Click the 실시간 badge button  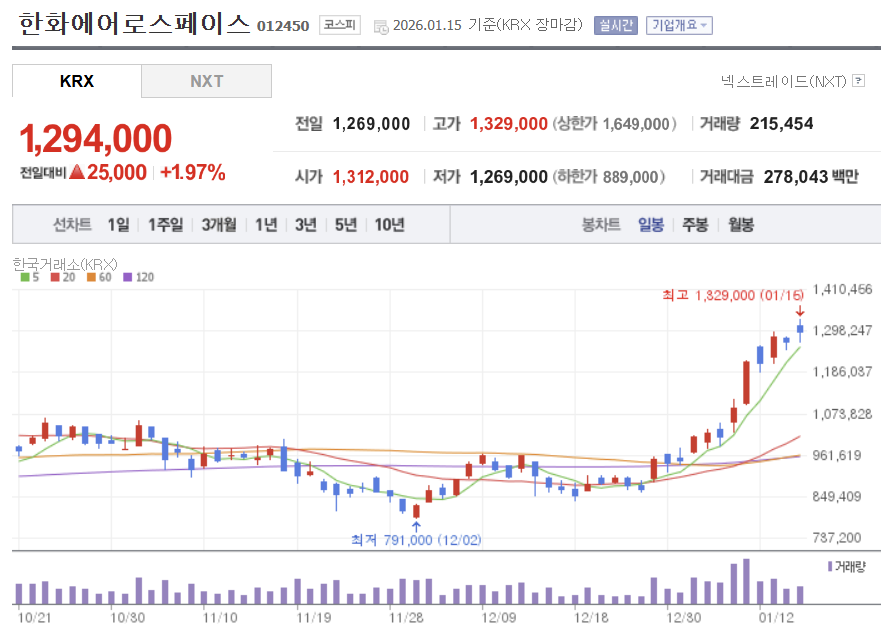[x=616, y=25]
